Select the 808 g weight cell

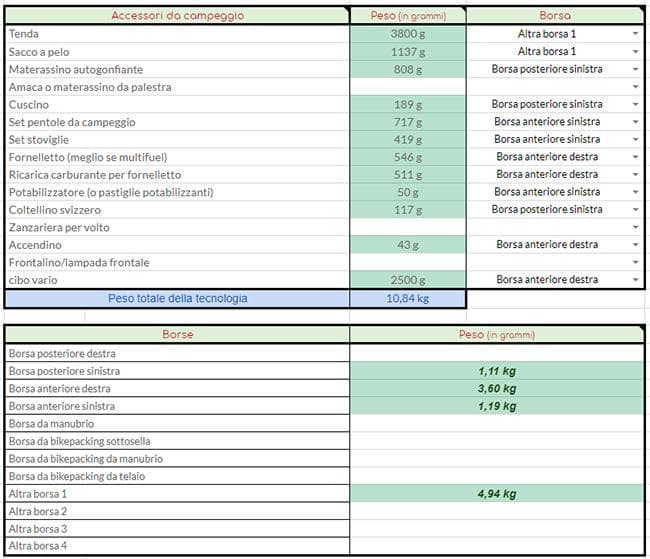pos(408,69)
